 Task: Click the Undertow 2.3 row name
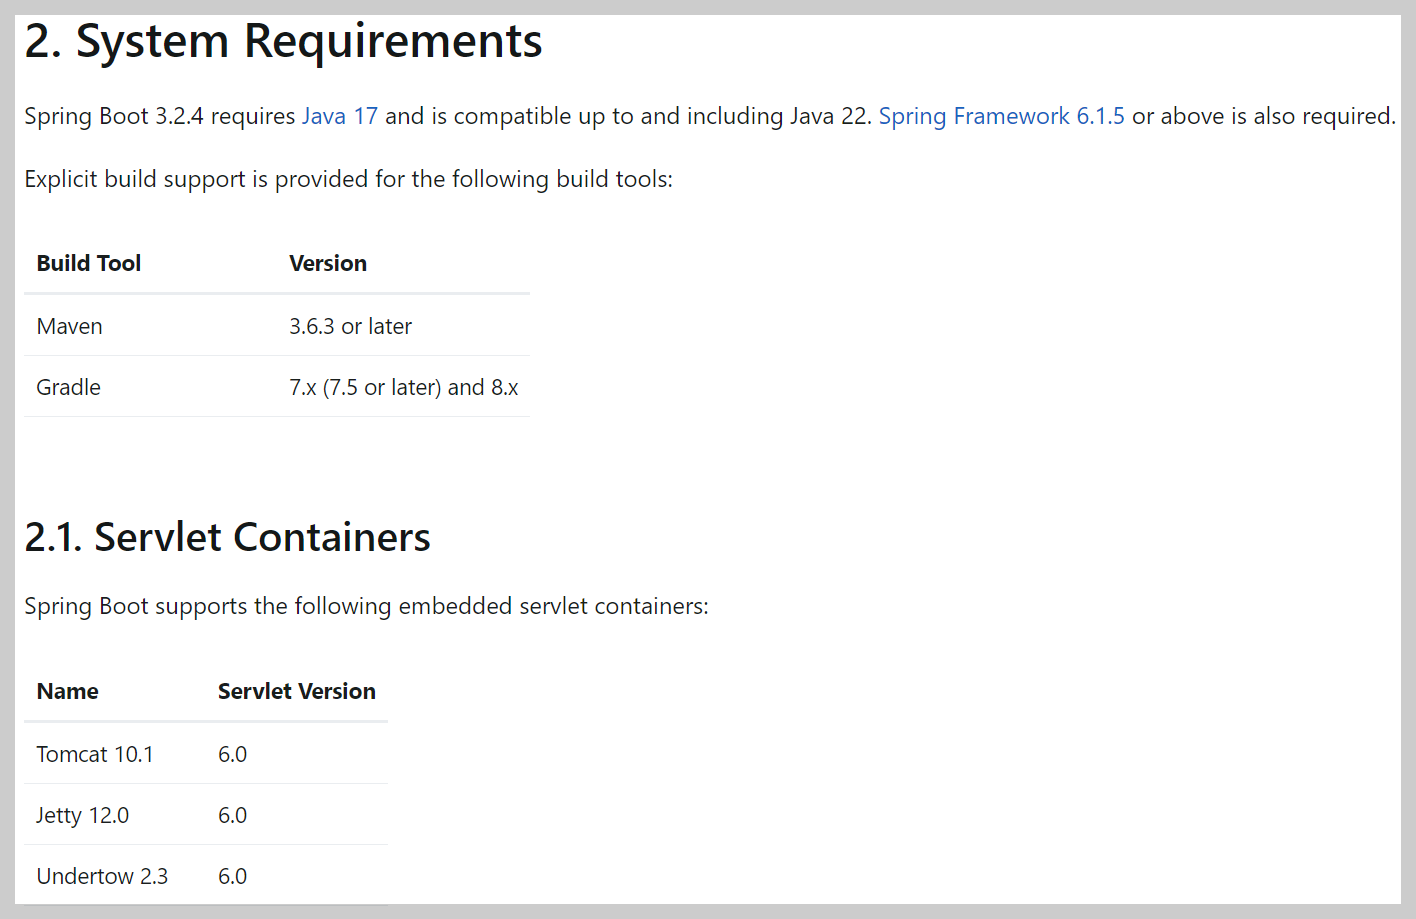[x=102, y=876]
